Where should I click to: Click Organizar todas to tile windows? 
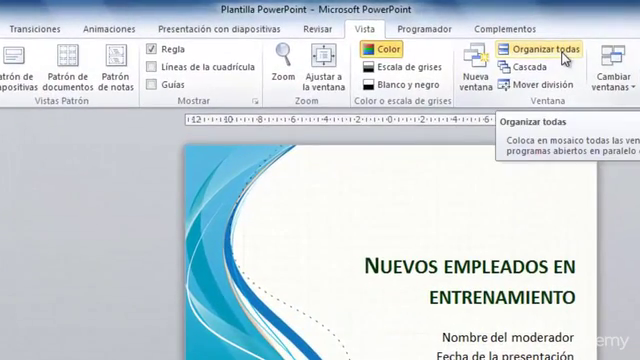point(539,49)
